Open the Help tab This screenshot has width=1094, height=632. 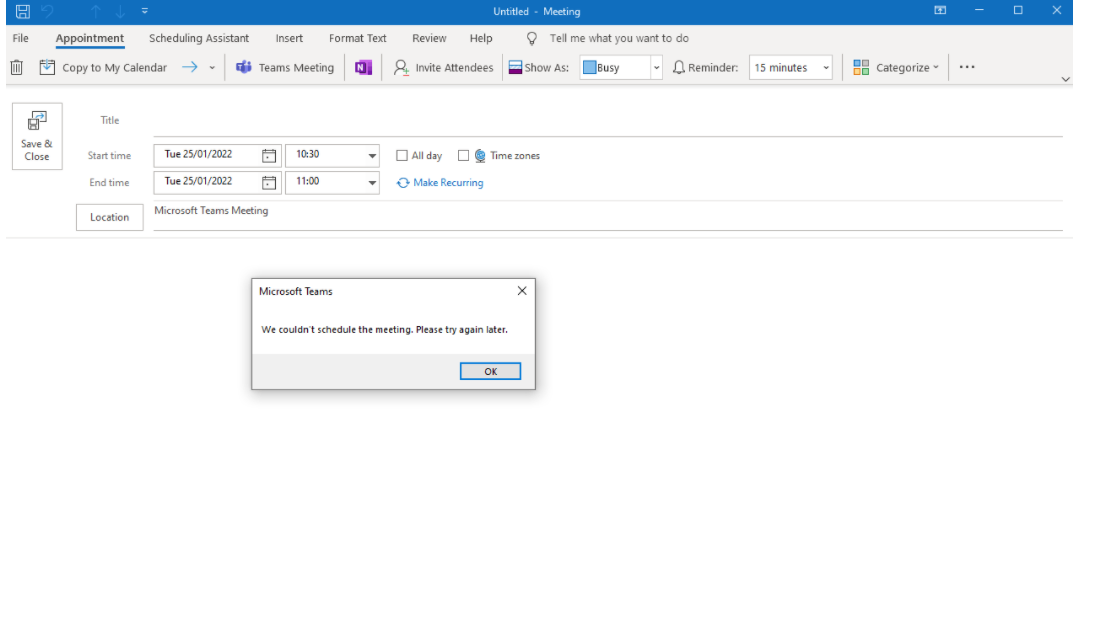(481, 38)
